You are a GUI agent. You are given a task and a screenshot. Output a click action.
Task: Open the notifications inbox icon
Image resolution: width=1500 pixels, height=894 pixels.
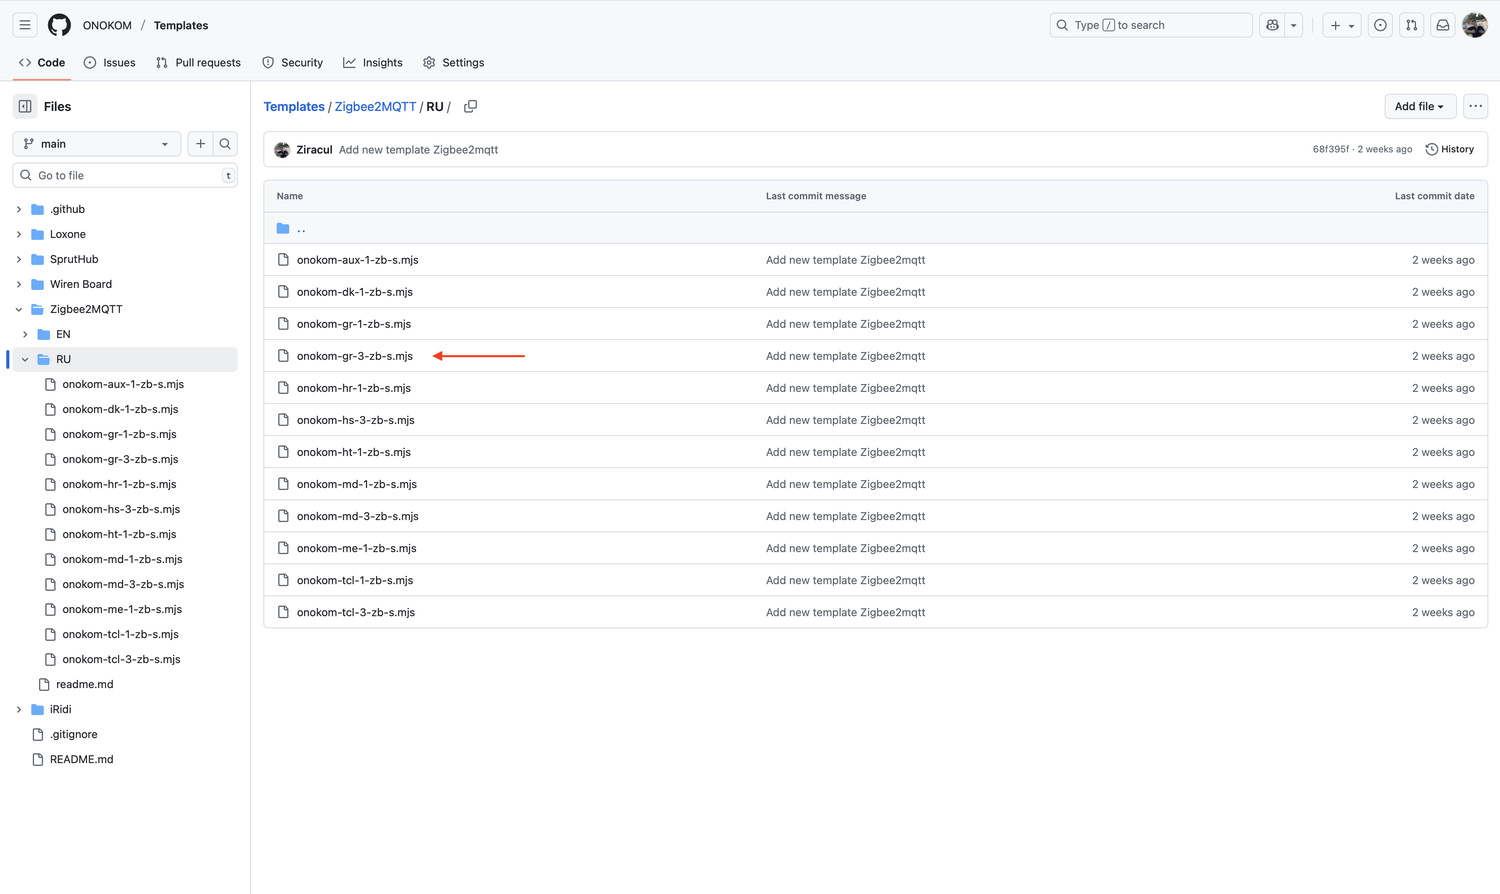pyautogui.click(x=1442, y=25)
